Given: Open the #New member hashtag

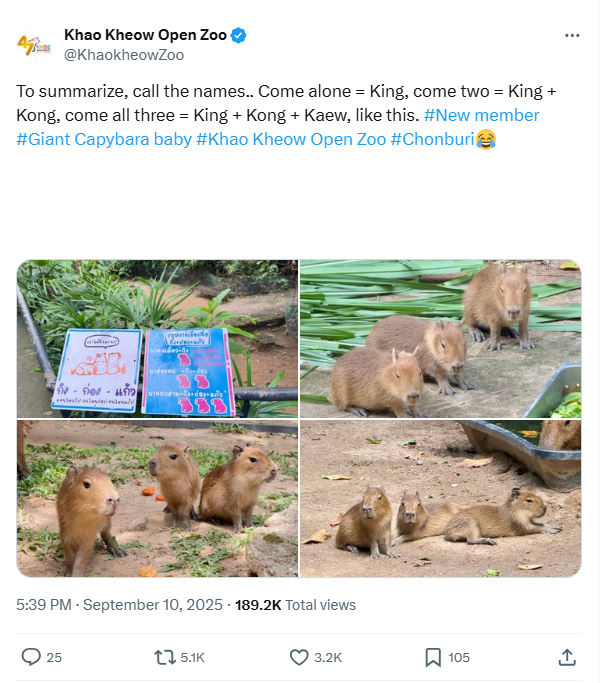Looking at the screenshot, I should (x=481, y=115).
